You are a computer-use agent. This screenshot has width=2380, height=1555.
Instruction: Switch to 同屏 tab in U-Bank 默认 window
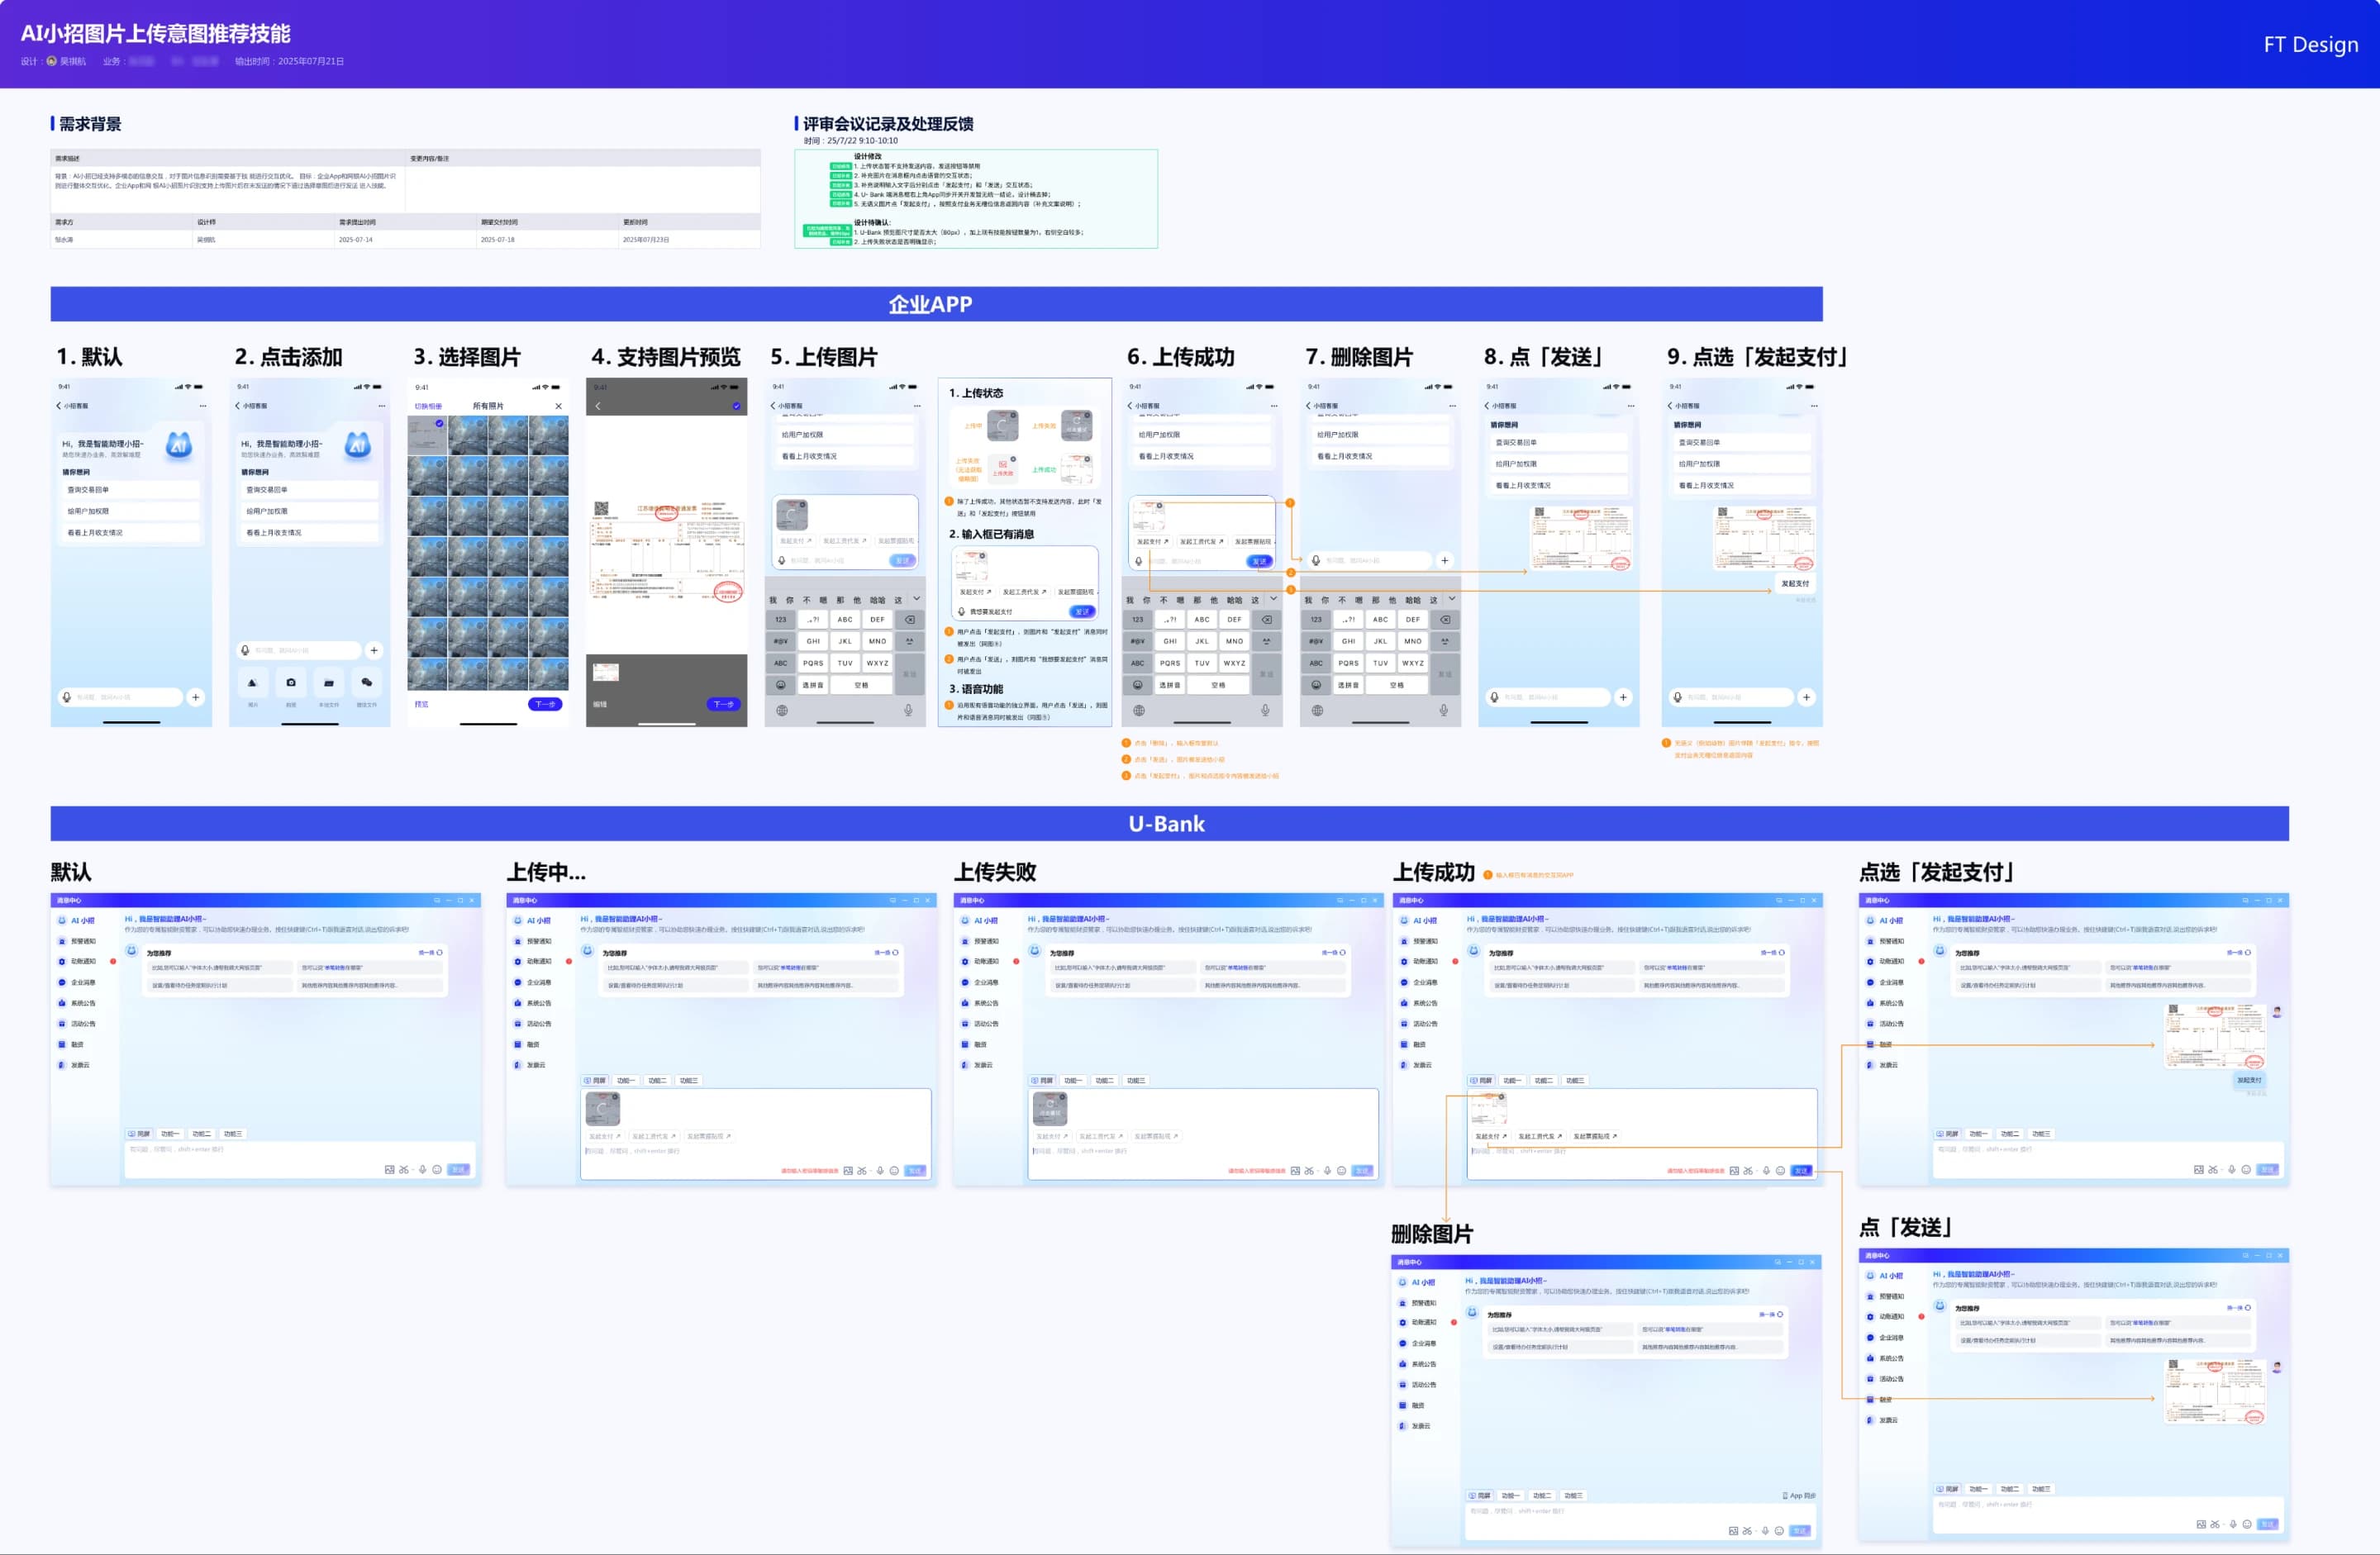click(x=139, y=1134)
